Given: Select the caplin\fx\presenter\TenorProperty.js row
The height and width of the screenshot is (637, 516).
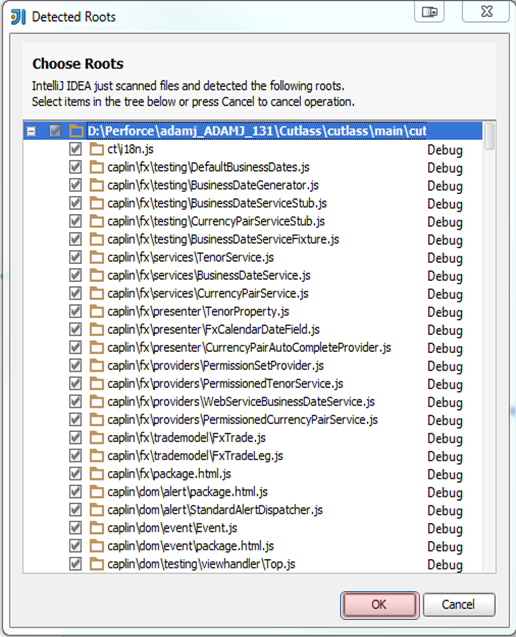Looking at the screenshot, I should [253, 311].
